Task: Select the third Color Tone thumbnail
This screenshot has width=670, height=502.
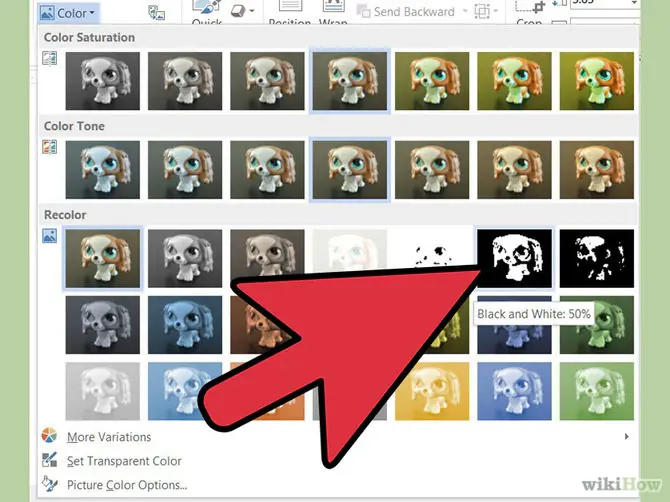Action: click(267, 170)
